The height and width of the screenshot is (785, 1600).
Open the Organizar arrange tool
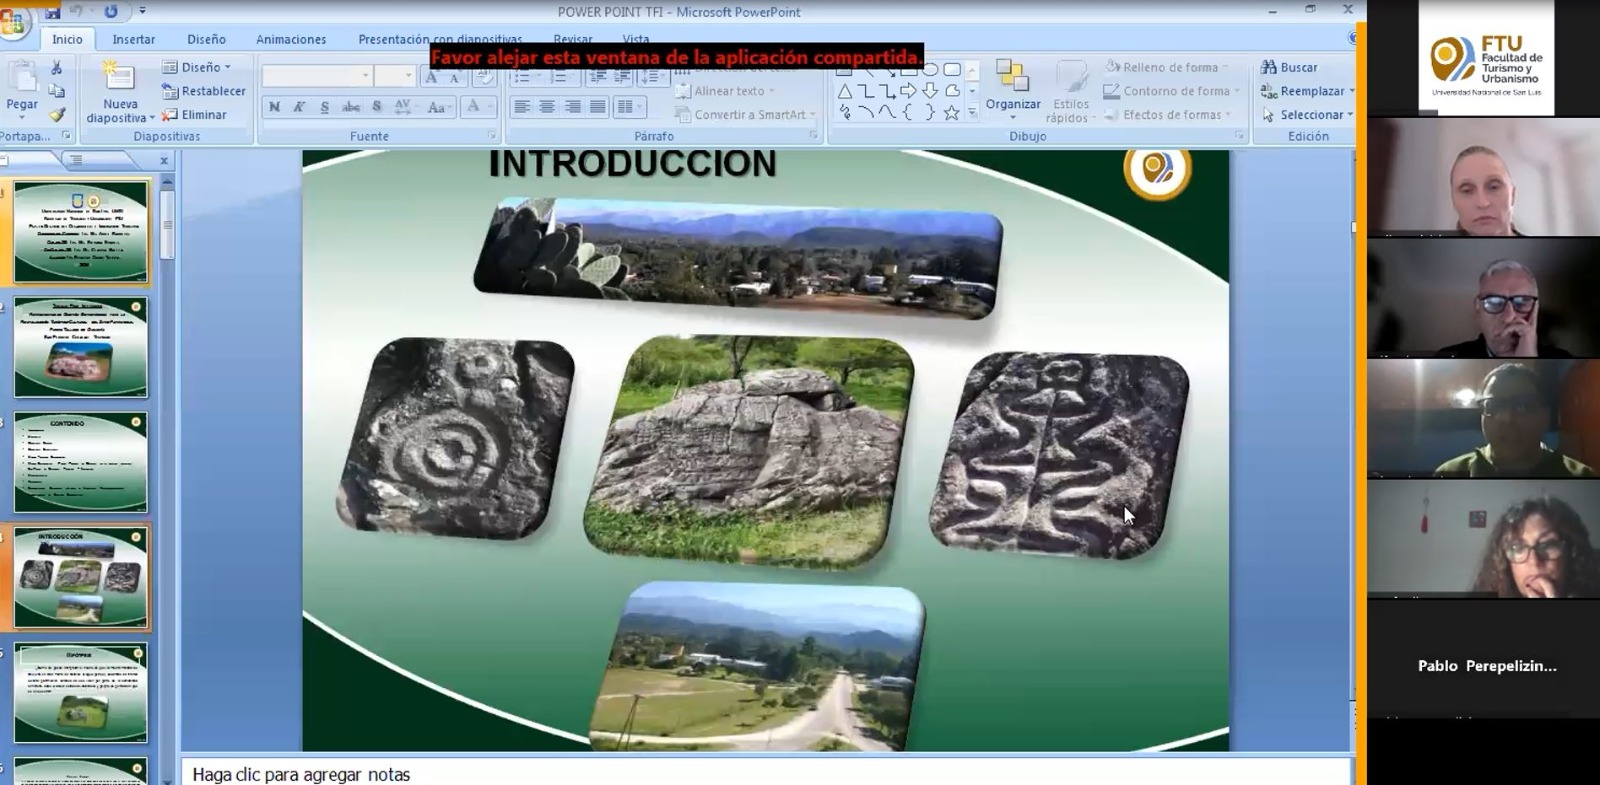pyautogui.click(x=1013, y=86)
